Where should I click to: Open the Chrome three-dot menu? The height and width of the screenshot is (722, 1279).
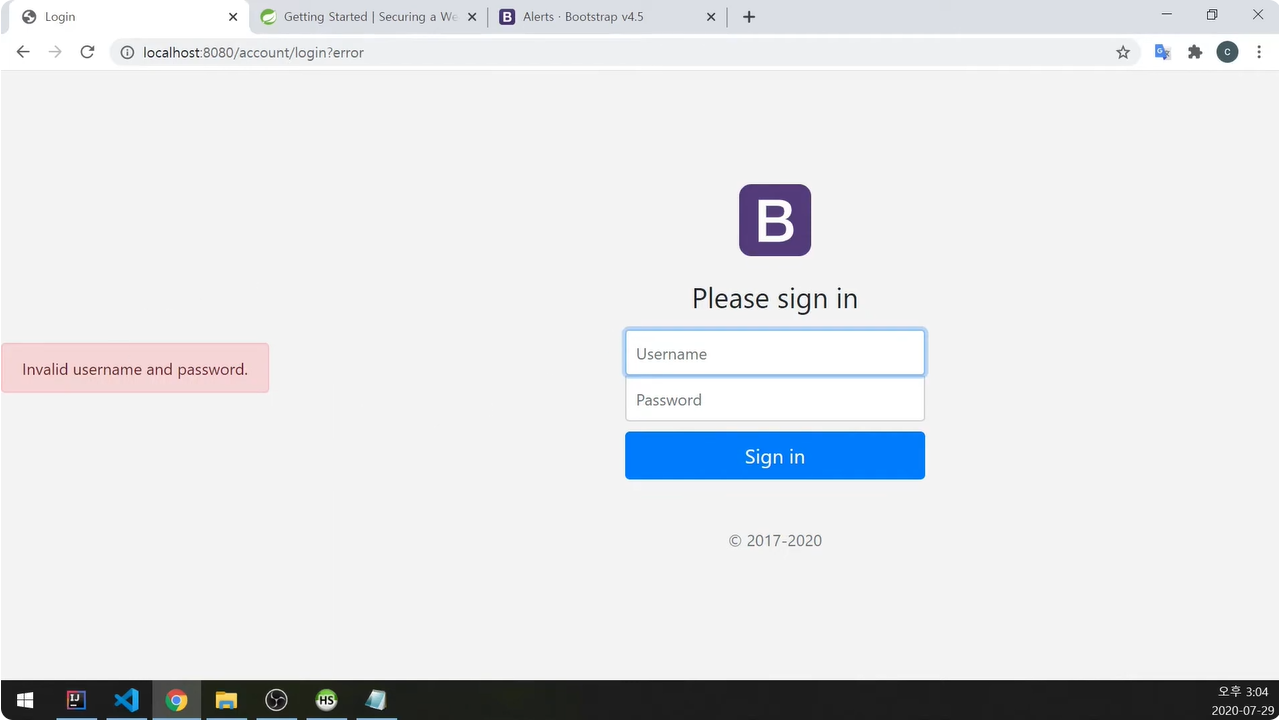[1259, 52]
